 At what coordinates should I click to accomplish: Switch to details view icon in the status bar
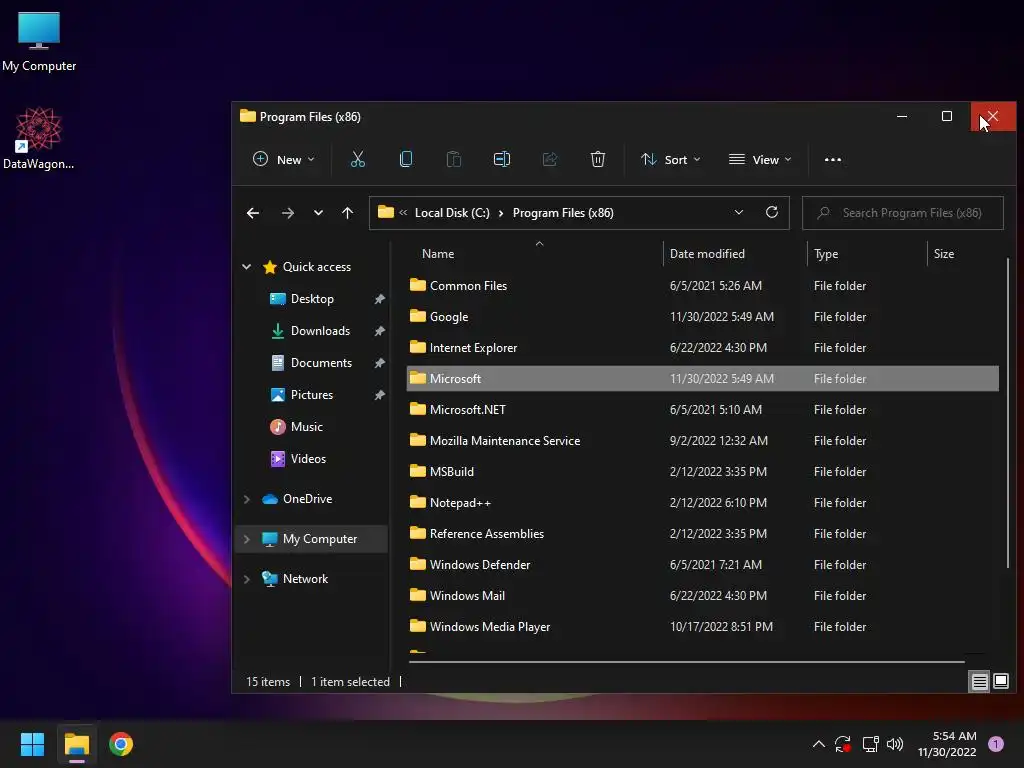point(980,682)
